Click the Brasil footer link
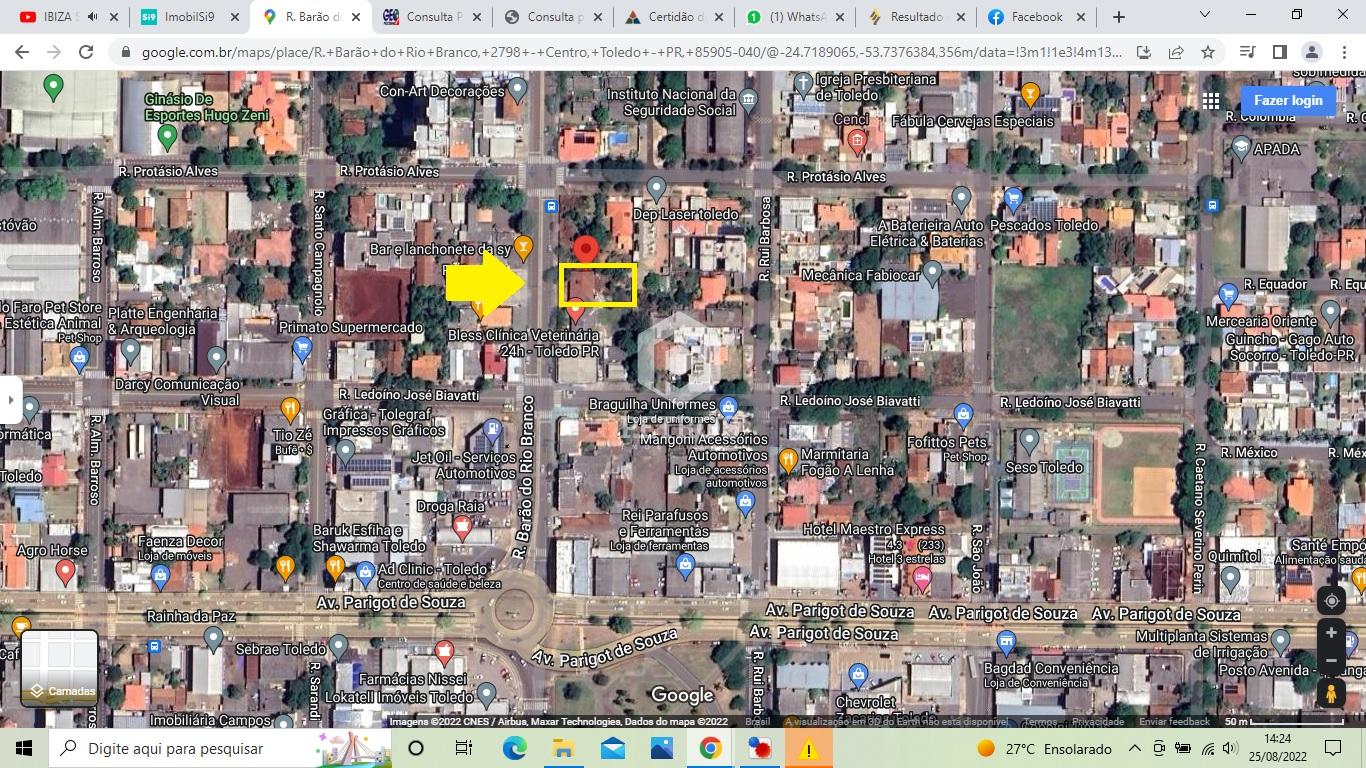Viewport: 1366px width, 768px height. coord(757,722)
